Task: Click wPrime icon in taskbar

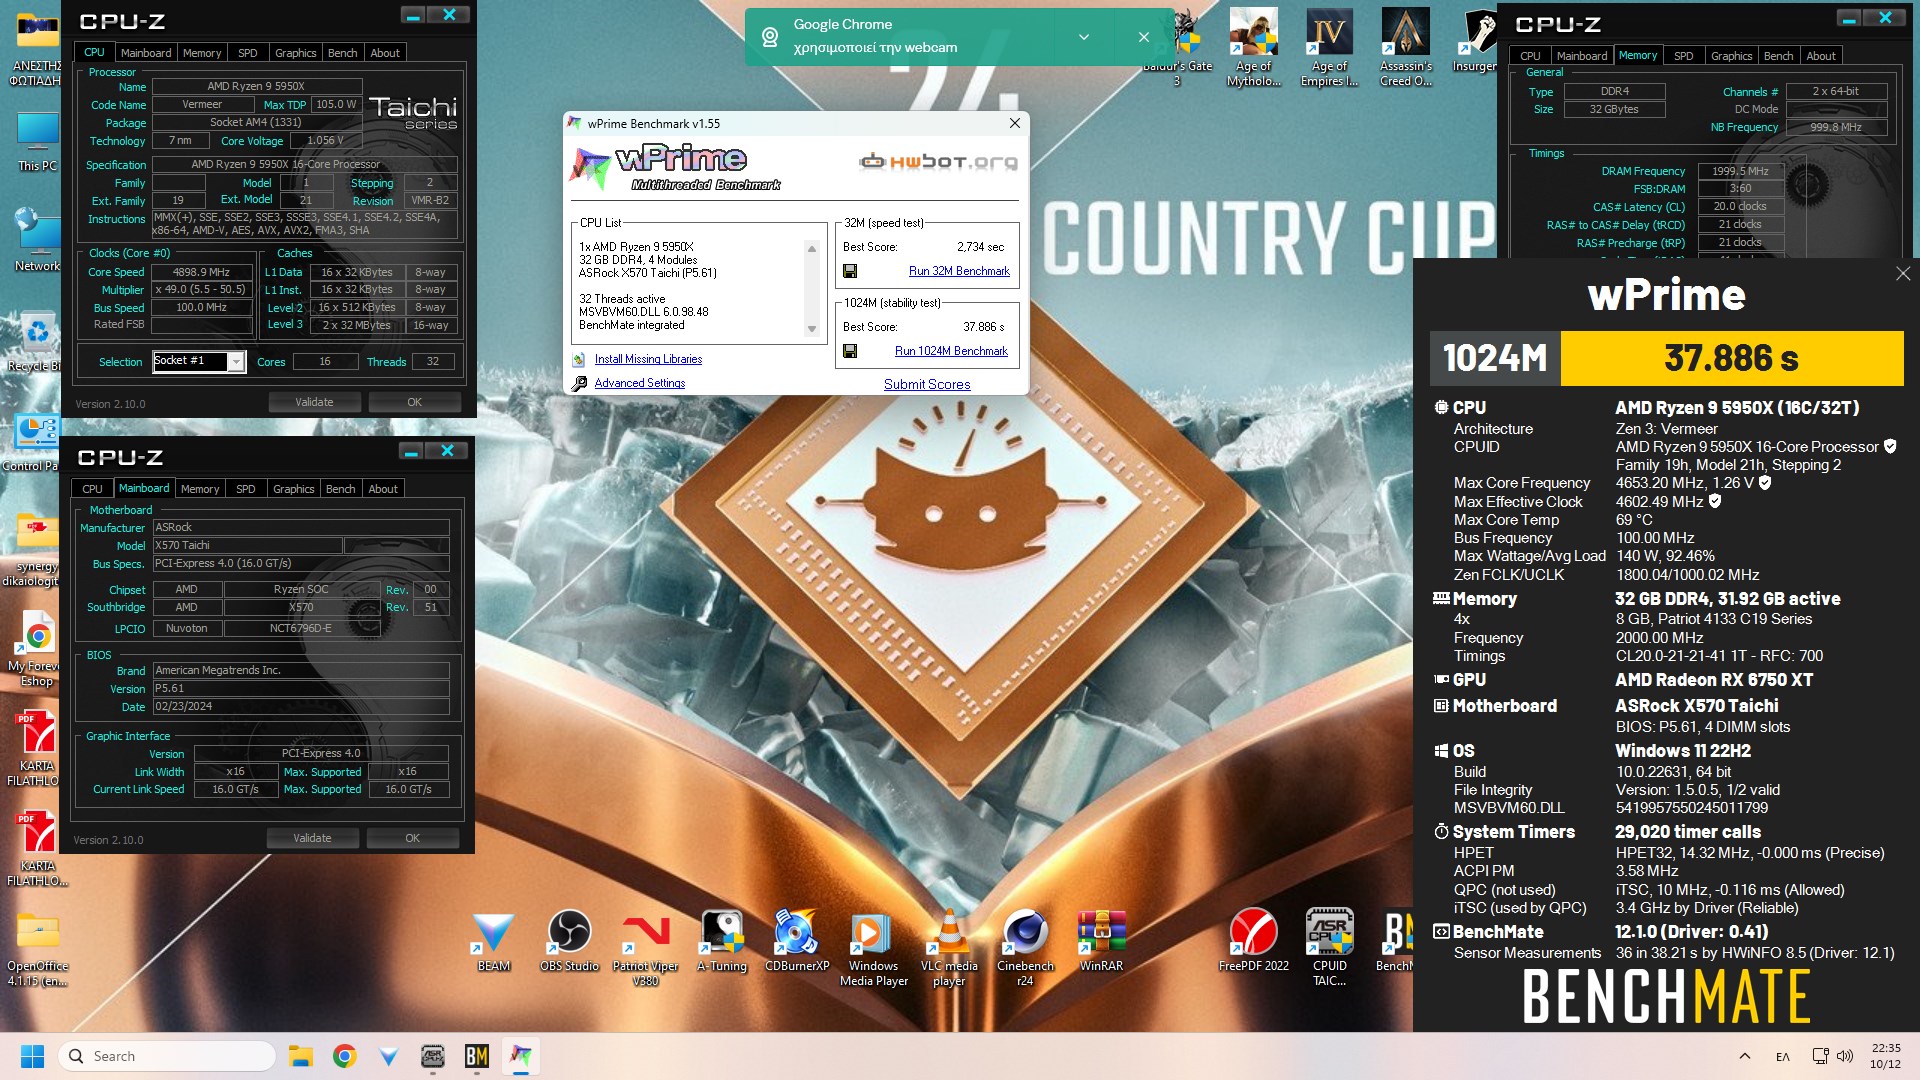Action: [x=521, y=1056]
